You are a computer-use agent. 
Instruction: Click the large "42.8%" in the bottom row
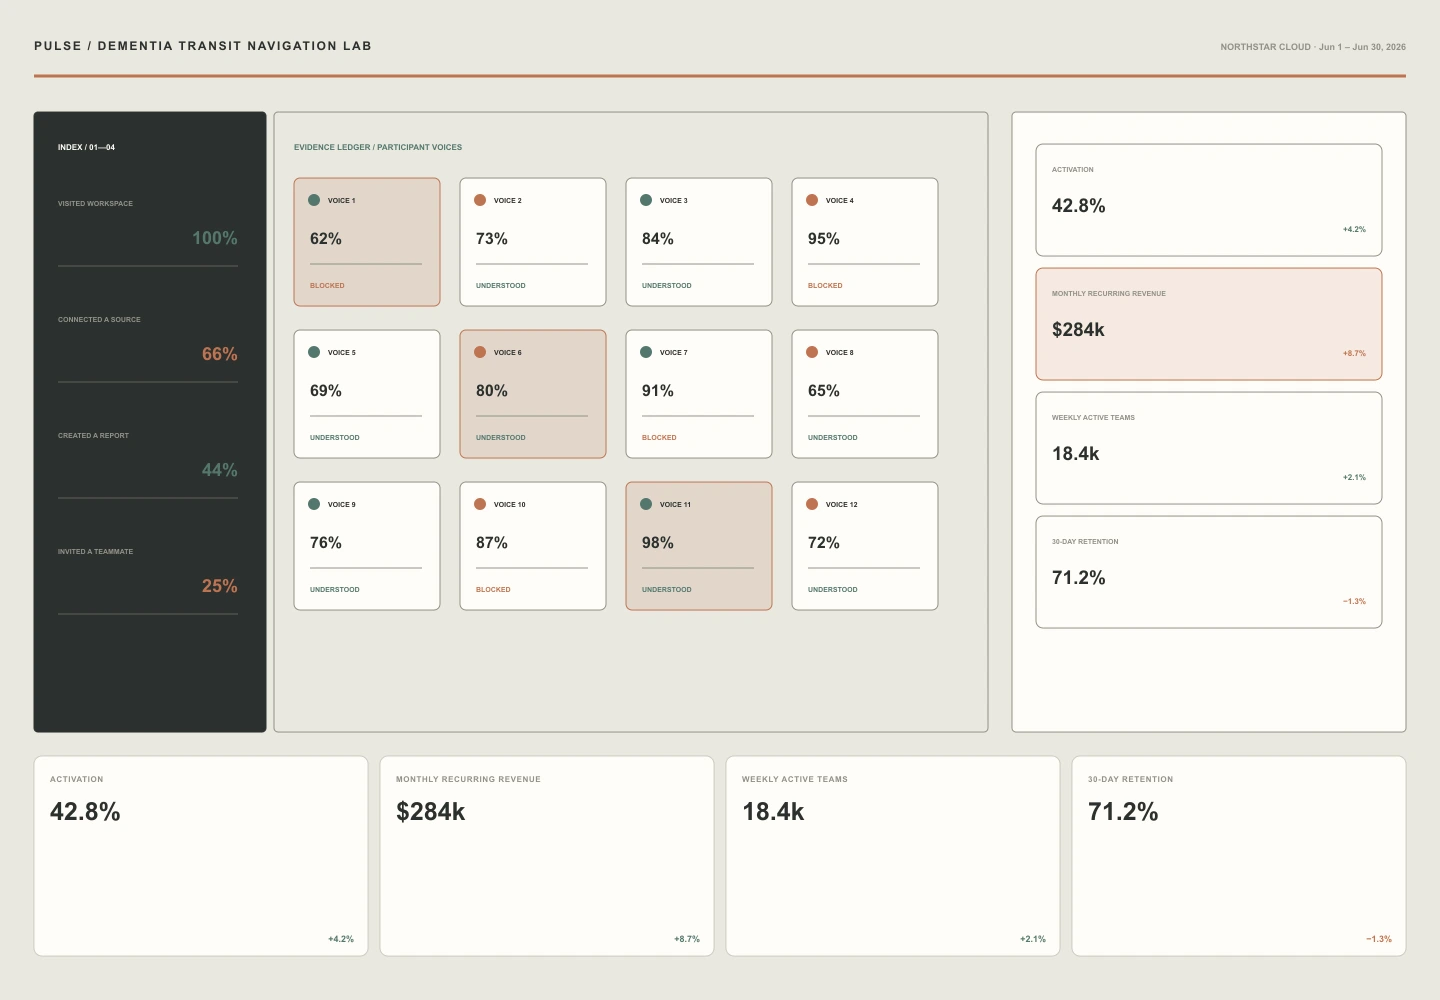(x=85, y=812)
